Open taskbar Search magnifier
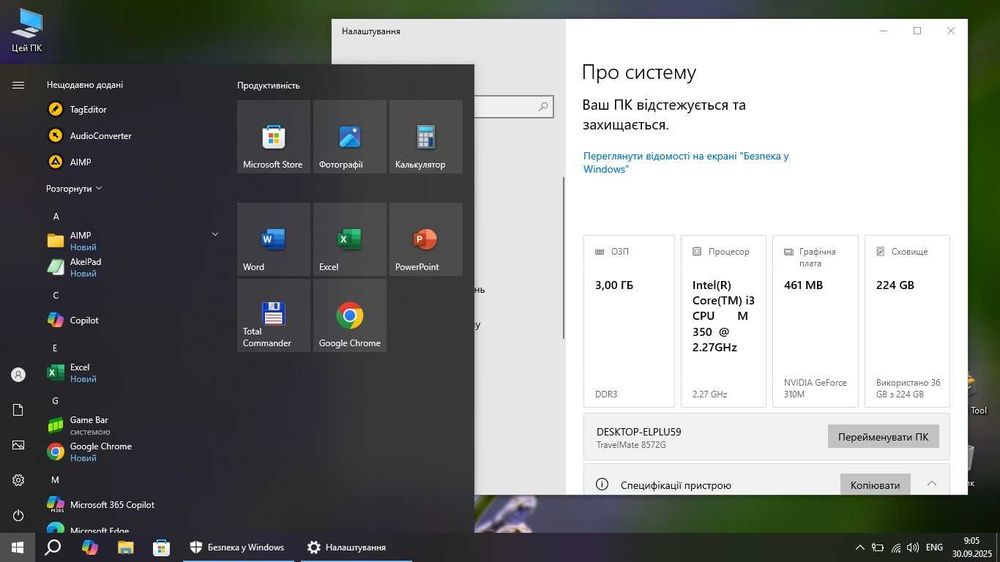The width and height of the screenshot is (1000, 562). (53, 547)
